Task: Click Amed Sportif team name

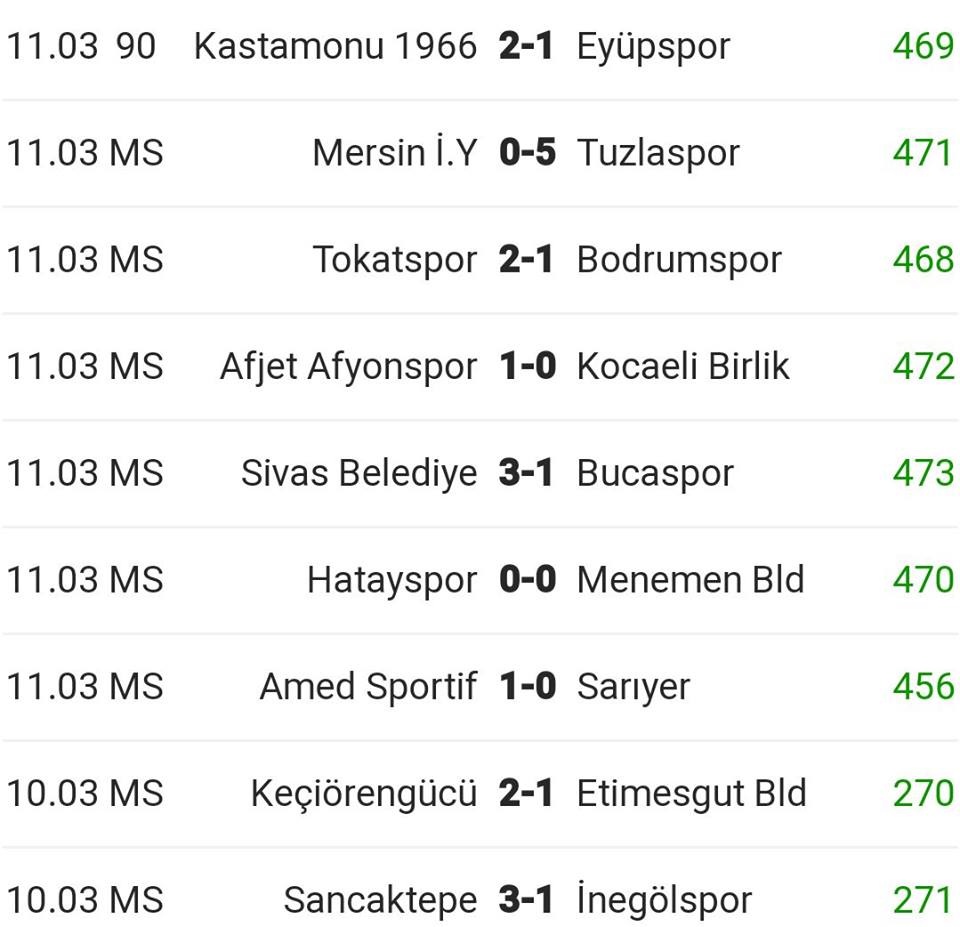Action: [368, 687]
